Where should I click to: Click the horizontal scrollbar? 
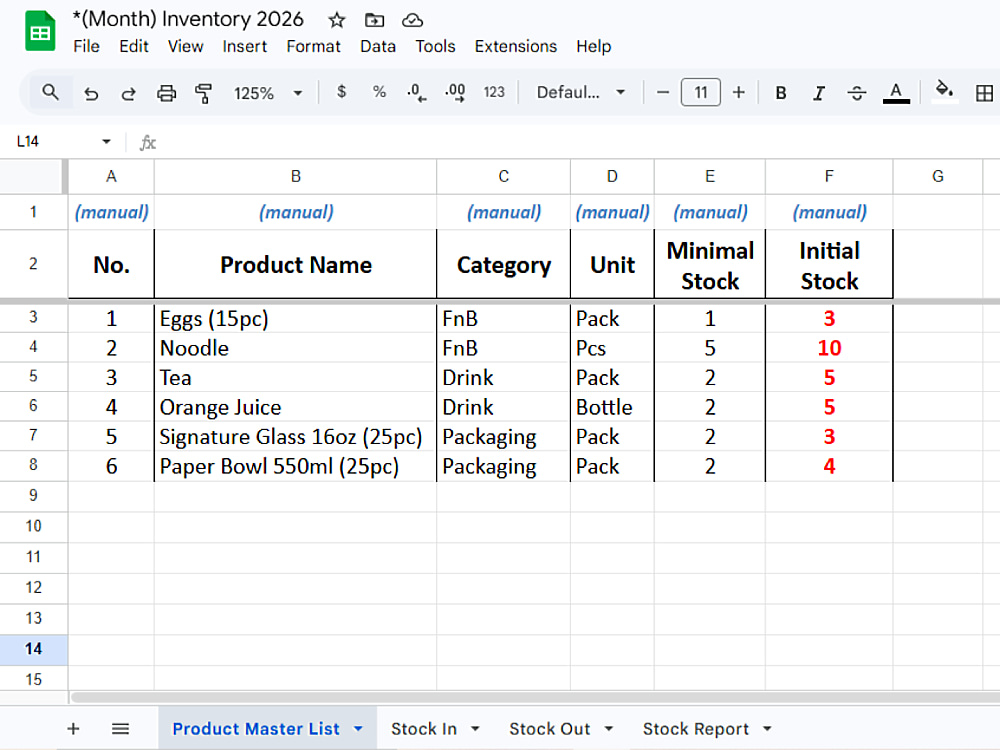(x=534, y=698)
